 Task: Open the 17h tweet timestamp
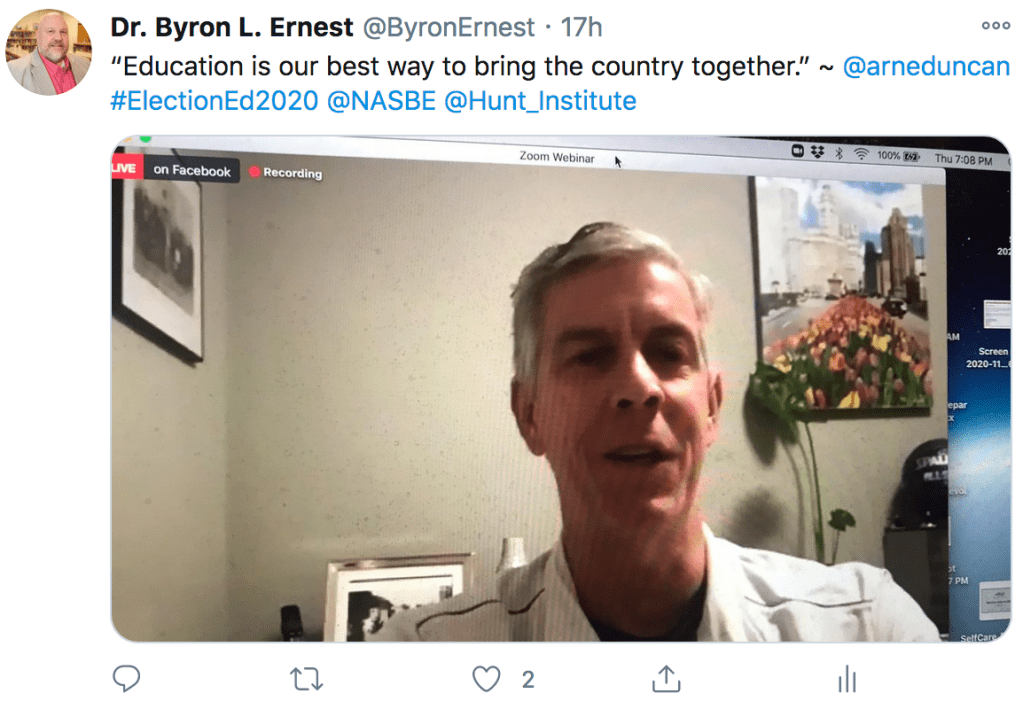coord(581,27)
